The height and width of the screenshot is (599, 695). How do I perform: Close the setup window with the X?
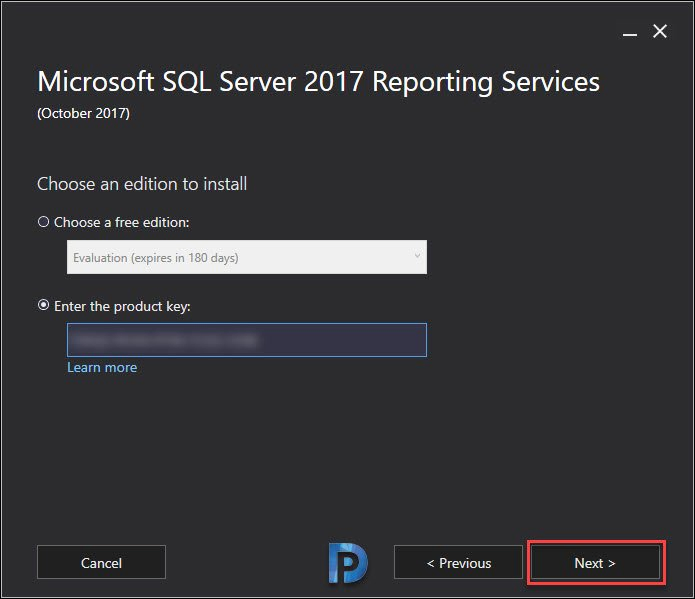(660, 31)
